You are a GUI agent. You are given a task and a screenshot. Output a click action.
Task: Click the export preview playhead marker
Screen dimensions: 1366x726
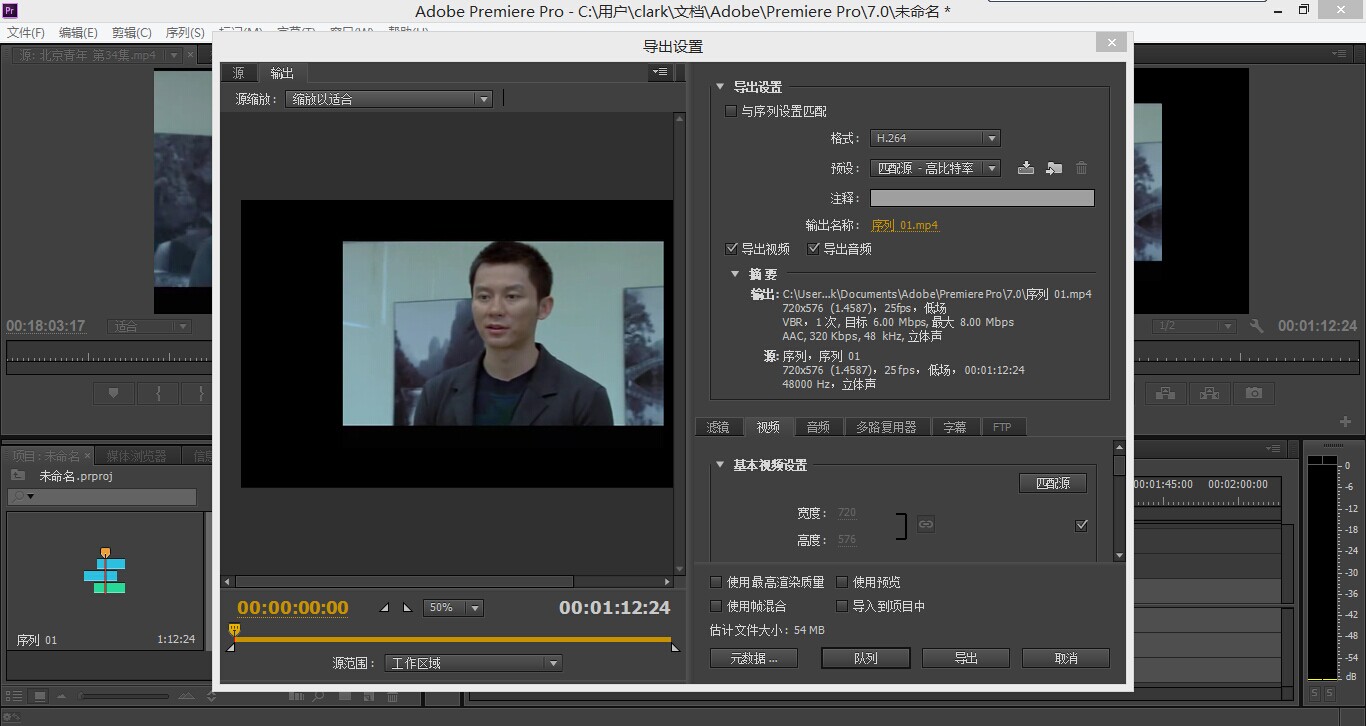tap(234, 630)
